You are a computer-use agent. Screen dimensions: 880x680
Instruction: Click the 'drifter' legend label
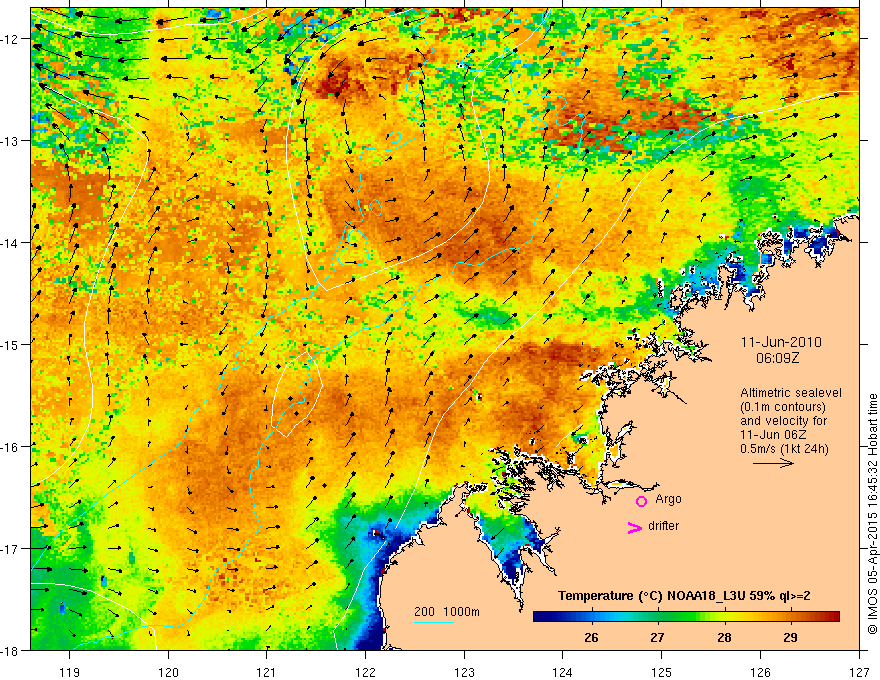pos(663,526)
